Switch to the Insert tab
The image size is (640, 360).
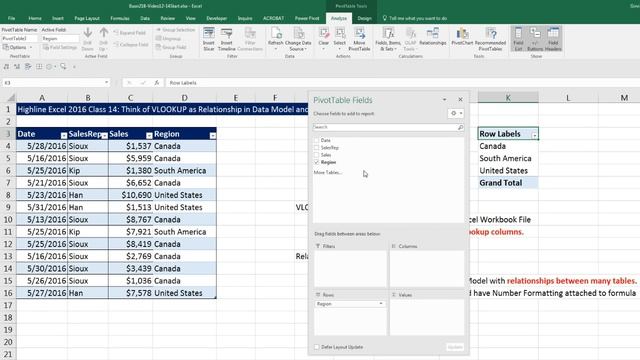[x=58, y=18]
